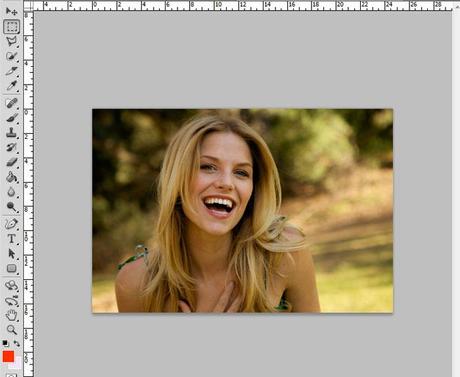
Task: Open the red foreground color swatch
Action: 8,356
